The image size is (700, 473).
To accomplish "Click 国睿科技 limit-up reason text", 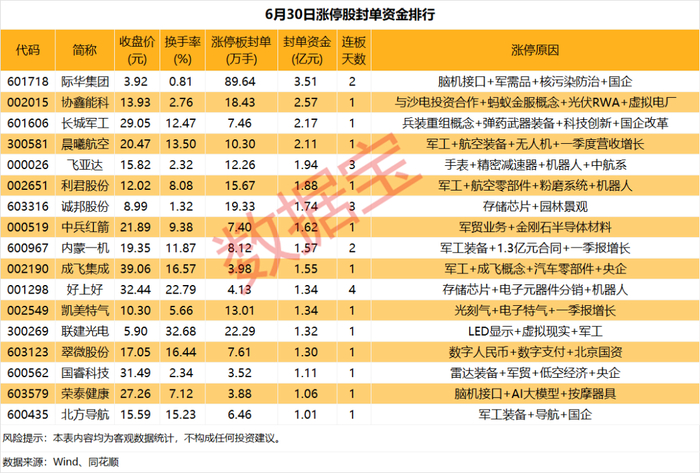I will click(x=535, y=373).
